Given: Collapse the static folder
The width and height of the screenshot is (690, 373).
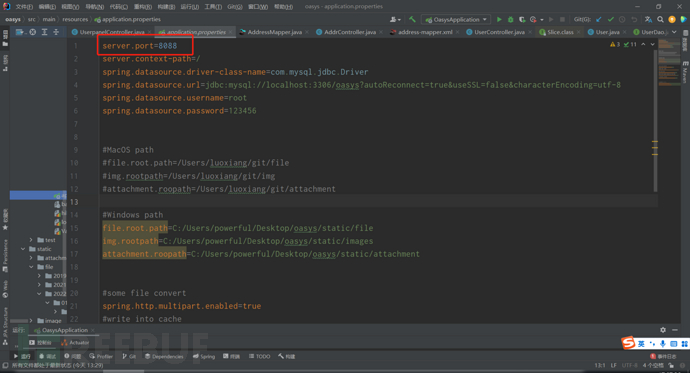Looking at the screenshot, I should point(23,249).
